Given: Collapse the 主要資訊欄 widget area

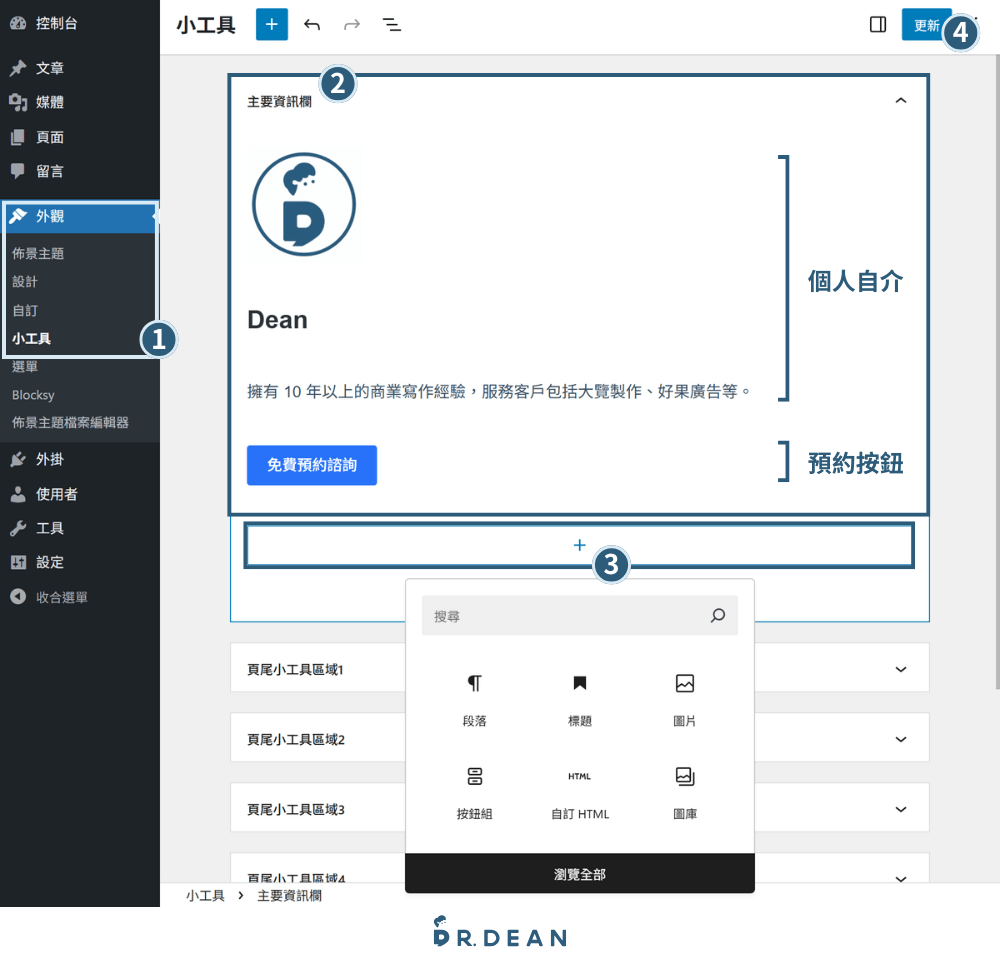Looking at the screenshot, I should 901,101.
